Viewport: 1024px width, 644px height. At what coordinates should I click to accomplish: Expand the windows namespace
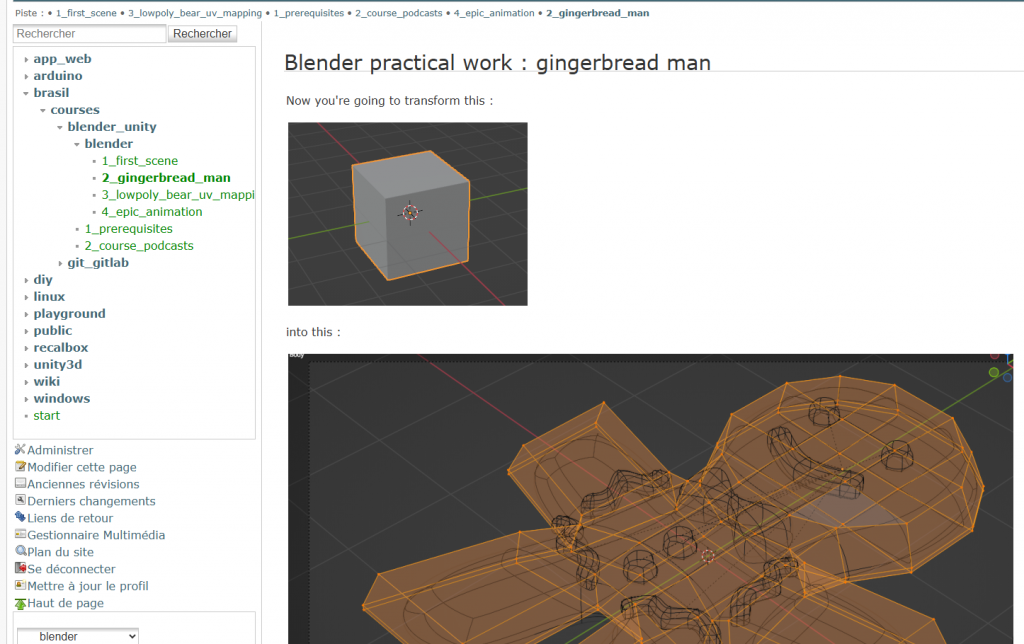click(26, 399)
